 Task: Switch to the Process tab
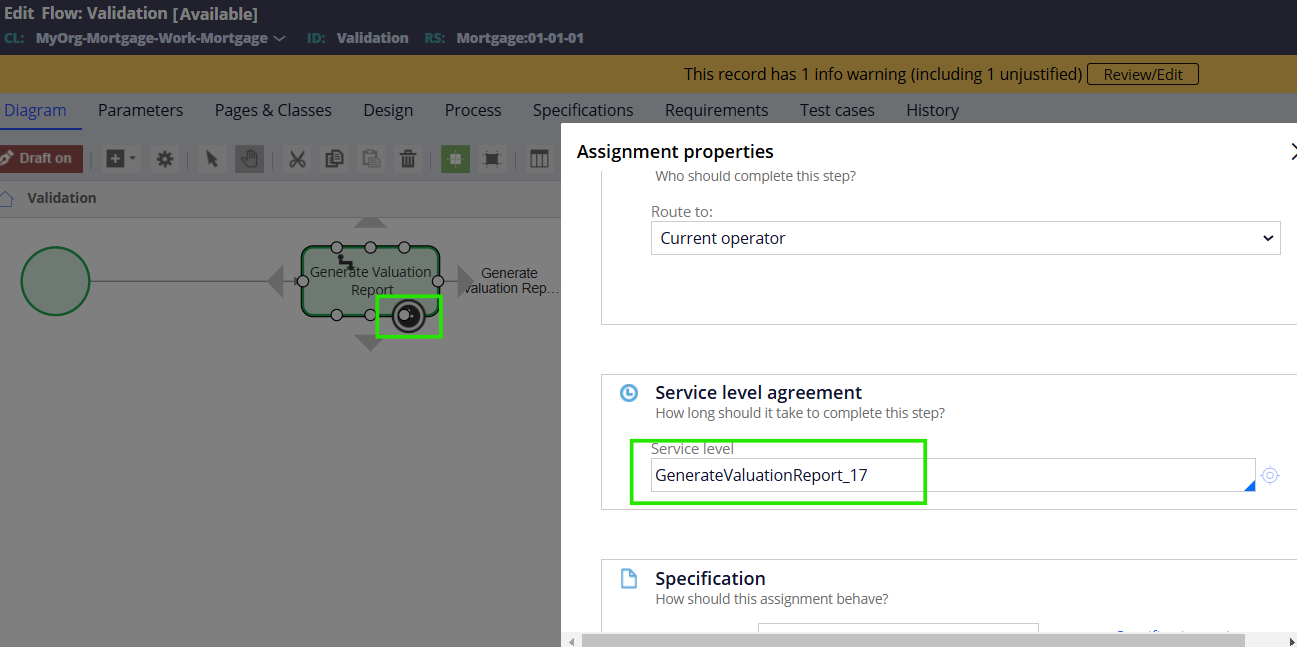[x=472, y=110]
